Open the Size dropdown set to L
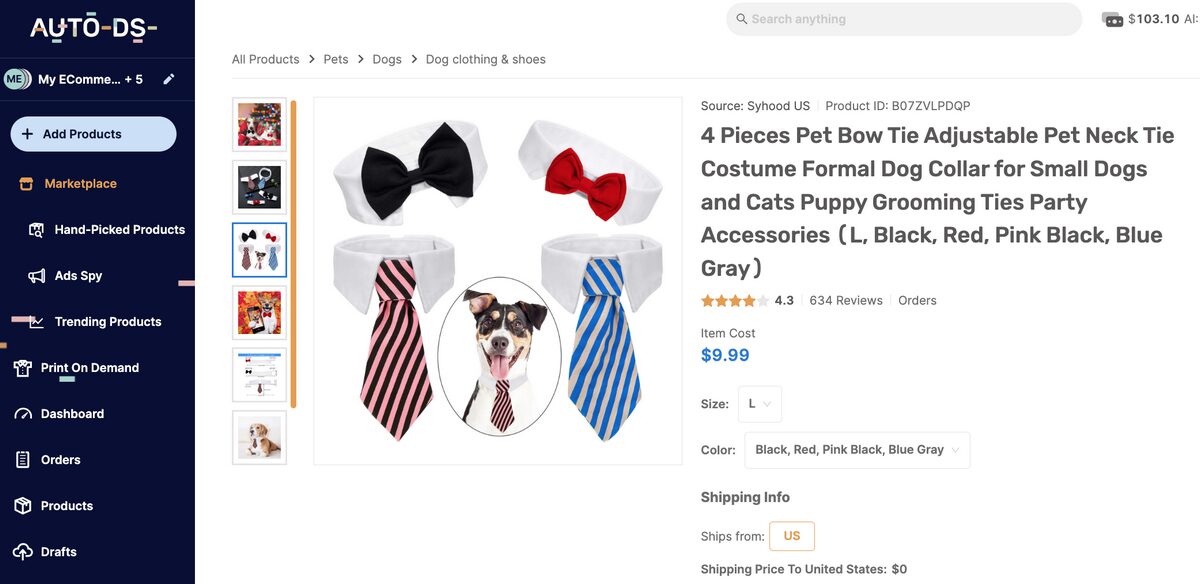1200x584 pixels. click(x=759, y=403)
